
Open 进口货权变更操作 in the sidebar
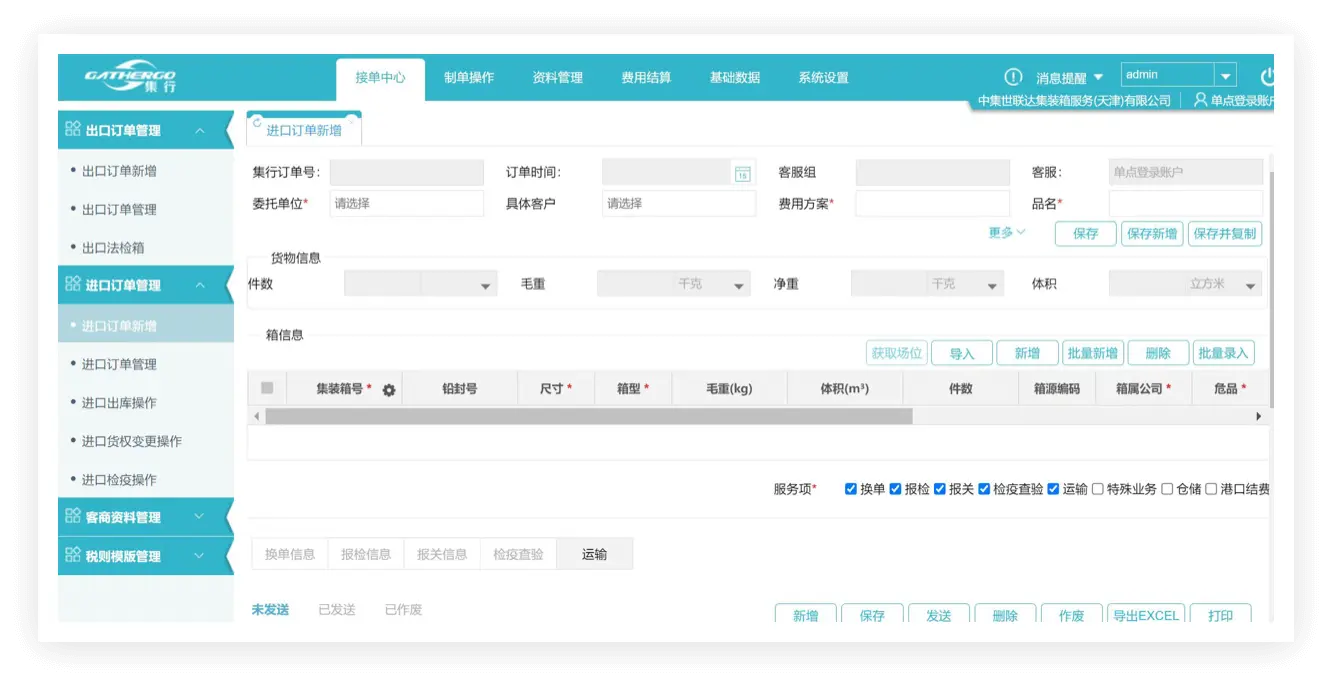coord(132,441)
